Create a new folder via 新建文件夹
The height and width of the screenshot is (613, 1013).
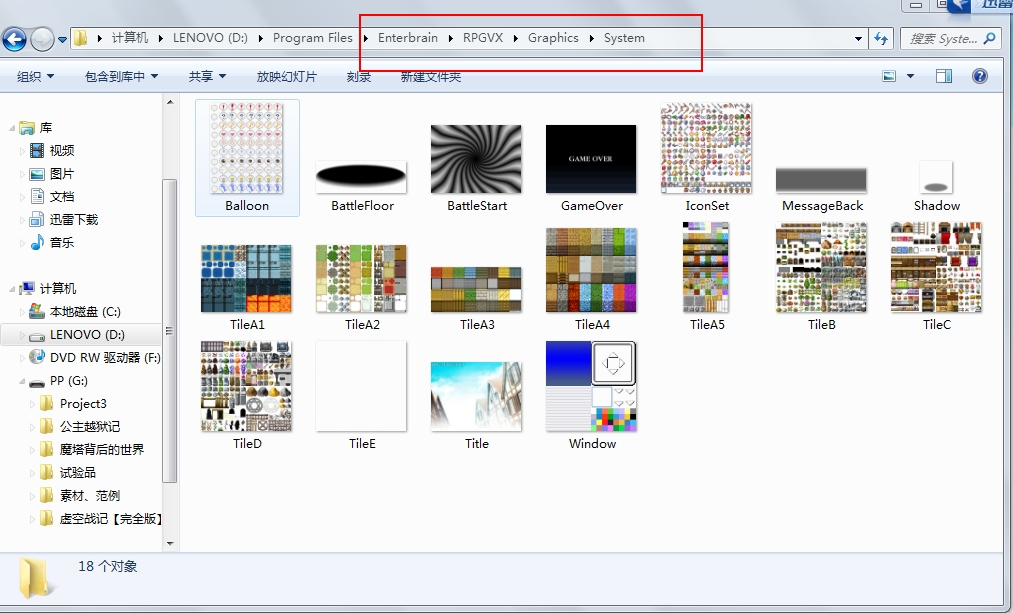(431, 76)
